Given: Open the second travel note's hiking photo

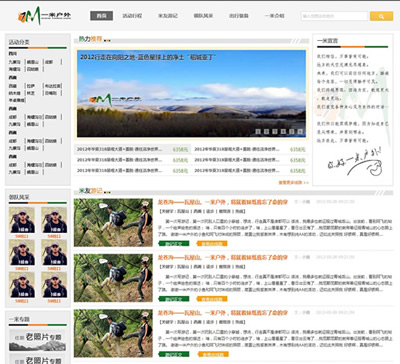Looking at the screenshot, I should 113,278.
